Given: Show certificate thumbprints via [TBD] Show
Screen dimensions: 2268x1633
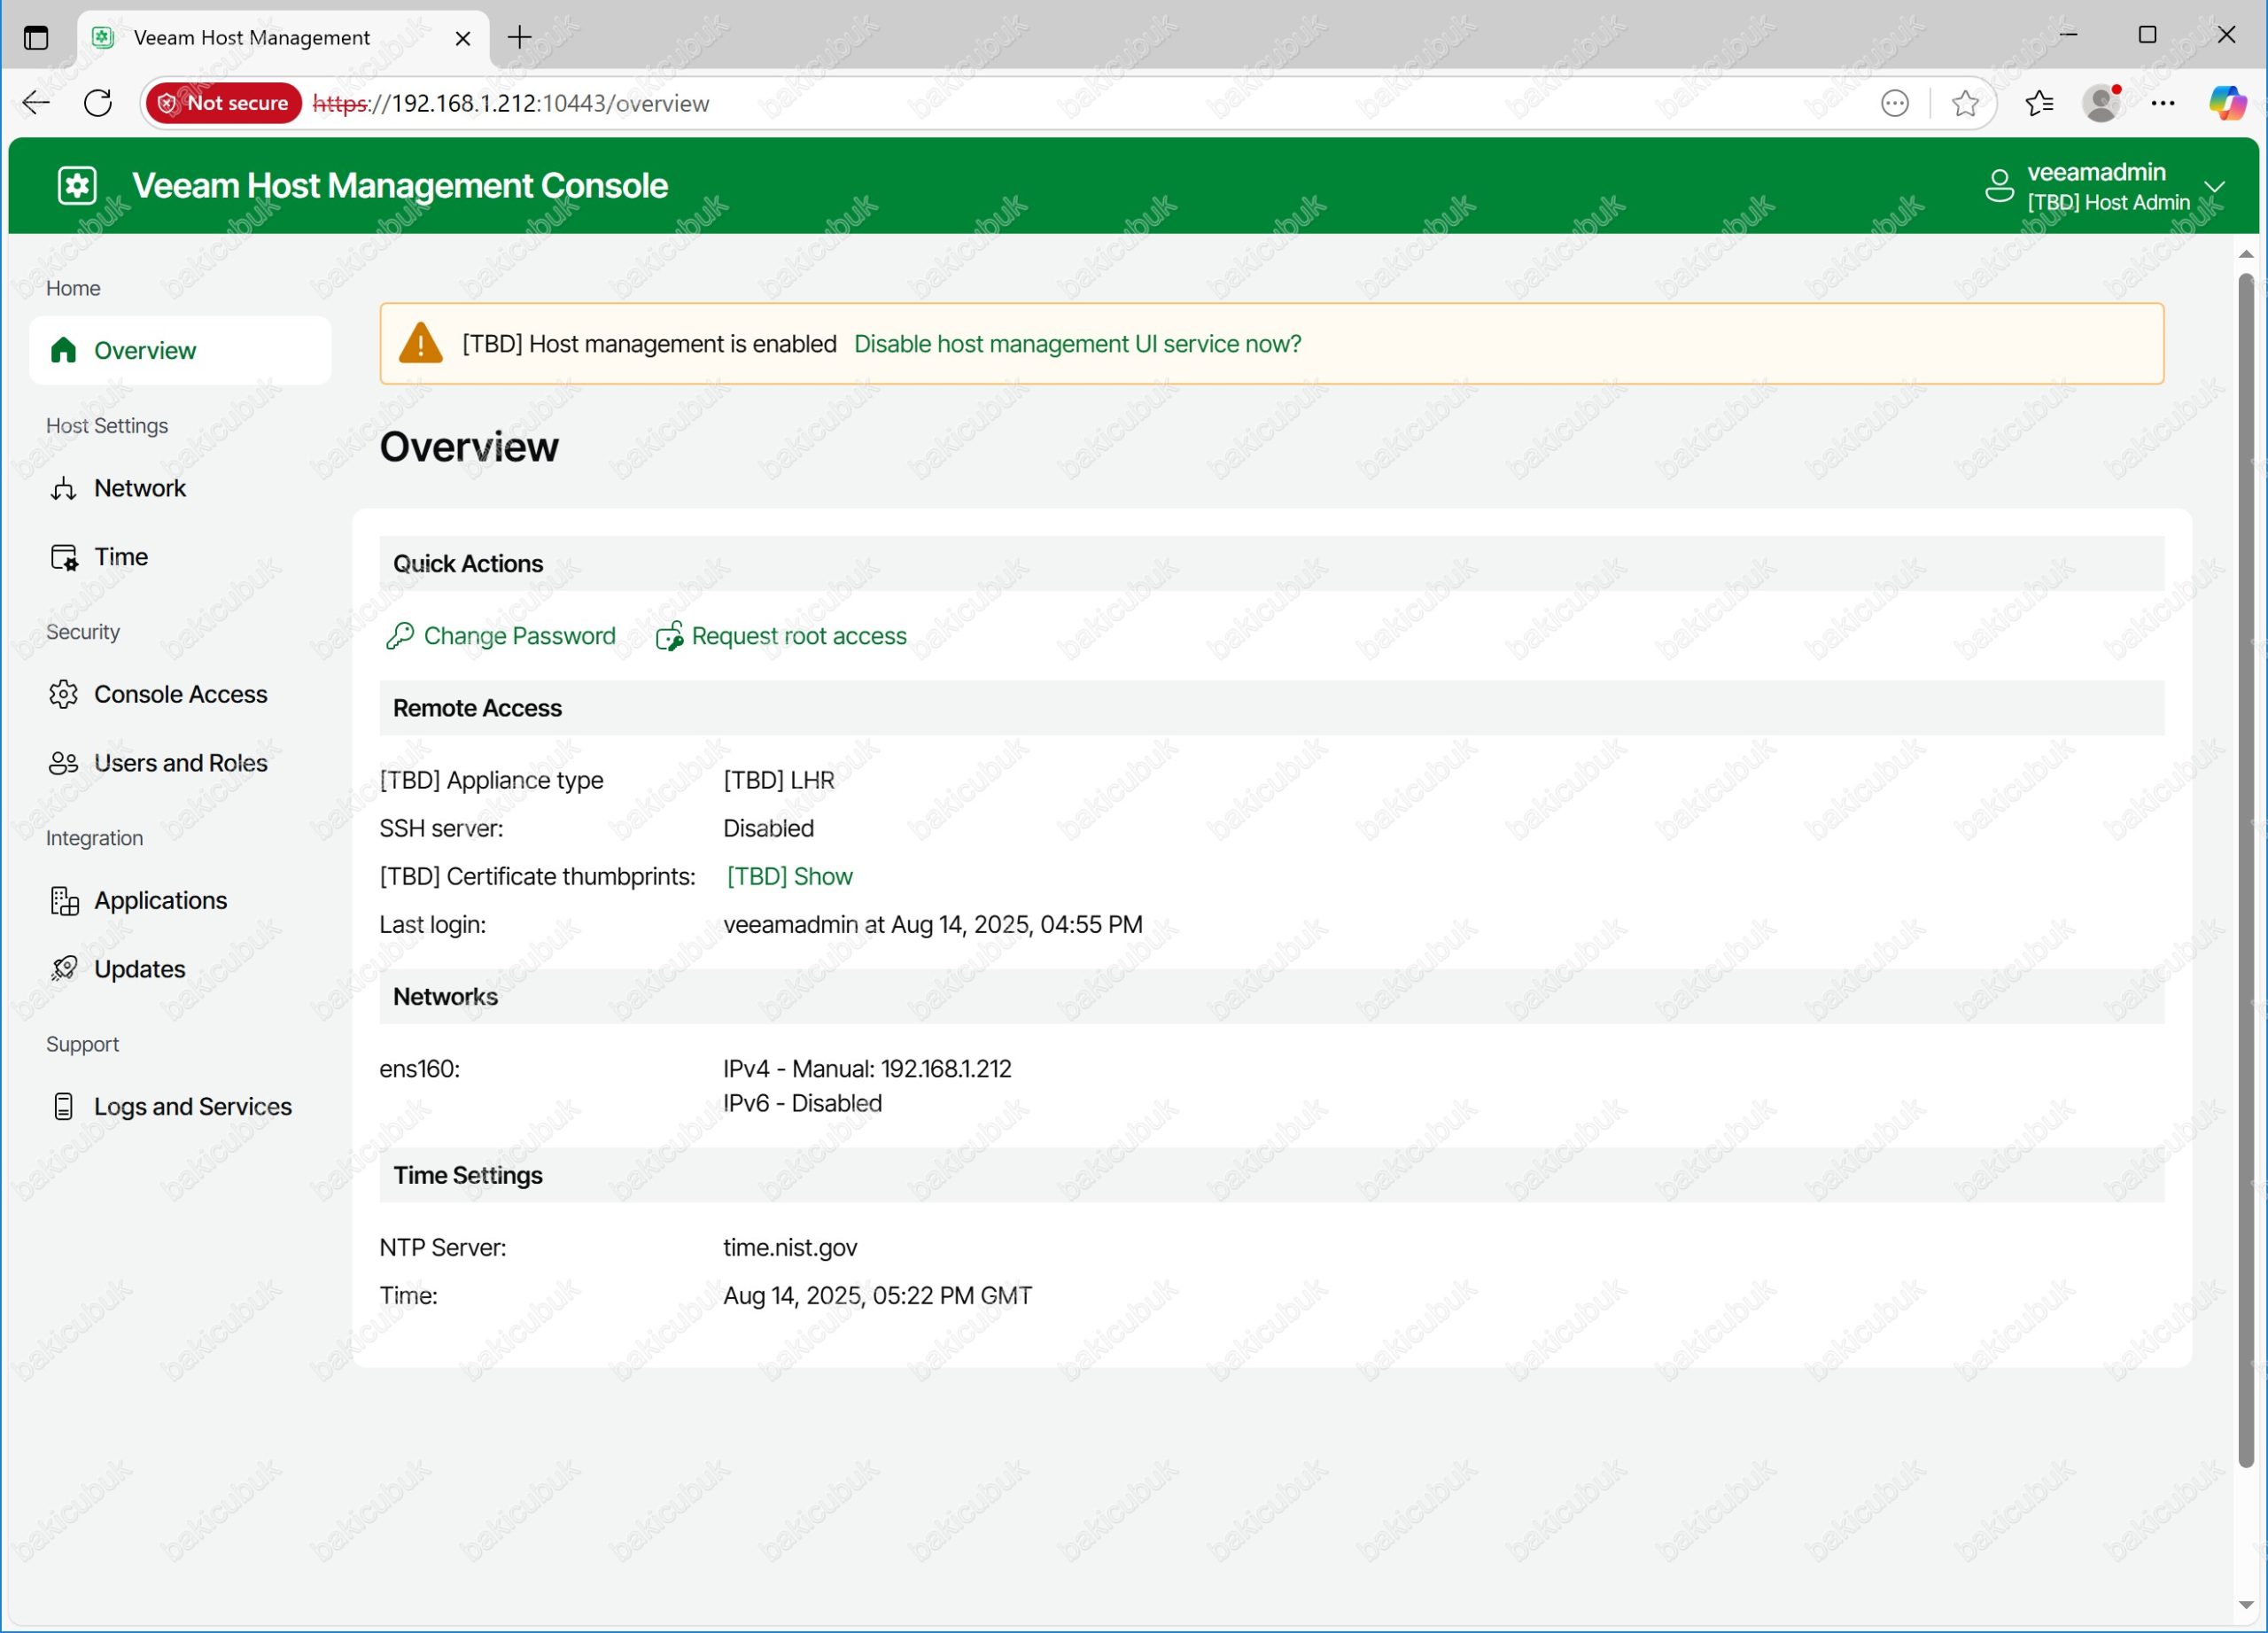Looking at the screenshot, I should point(789,877).
